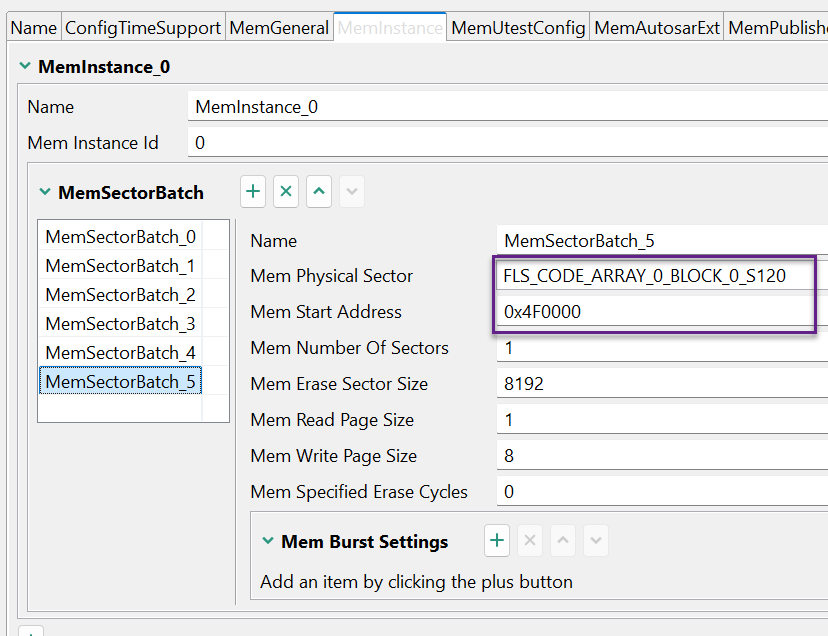Switch to the MemAutosarExt tab
Image resolution: width=828 pixels, height=636 pixels.
point(656,27)
